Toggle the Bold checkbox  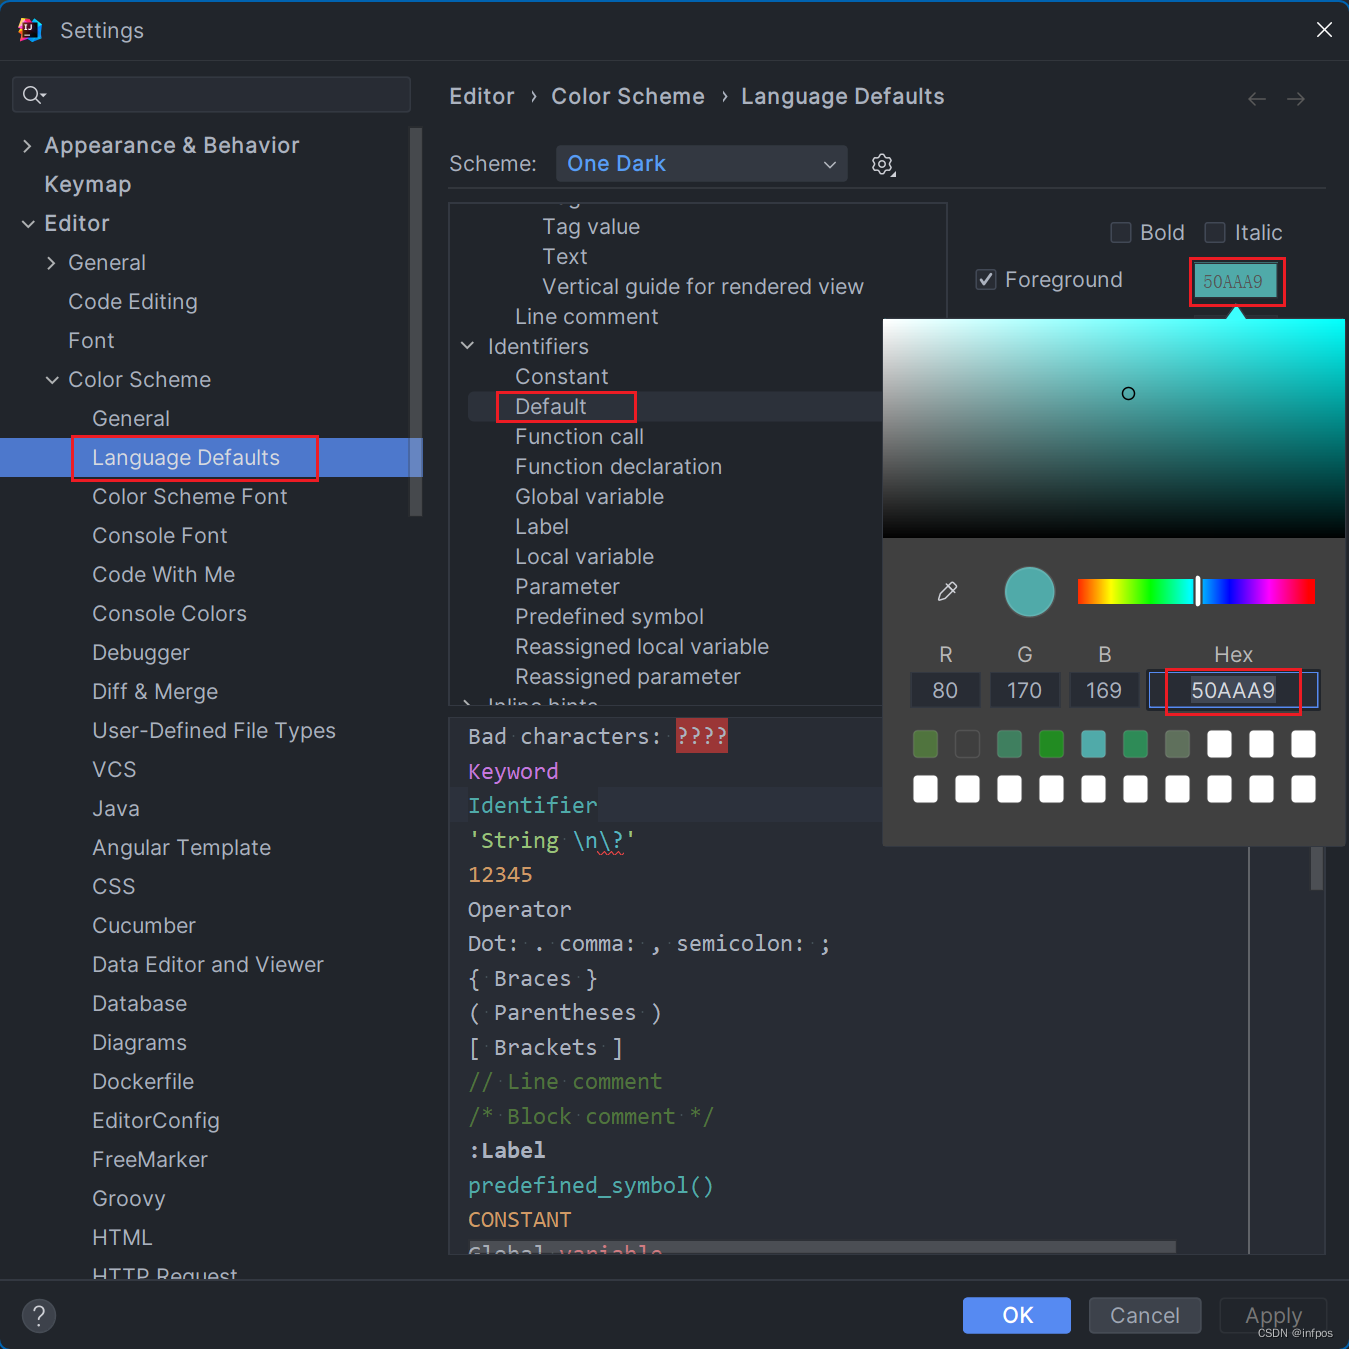click(x=1121, y=233)
